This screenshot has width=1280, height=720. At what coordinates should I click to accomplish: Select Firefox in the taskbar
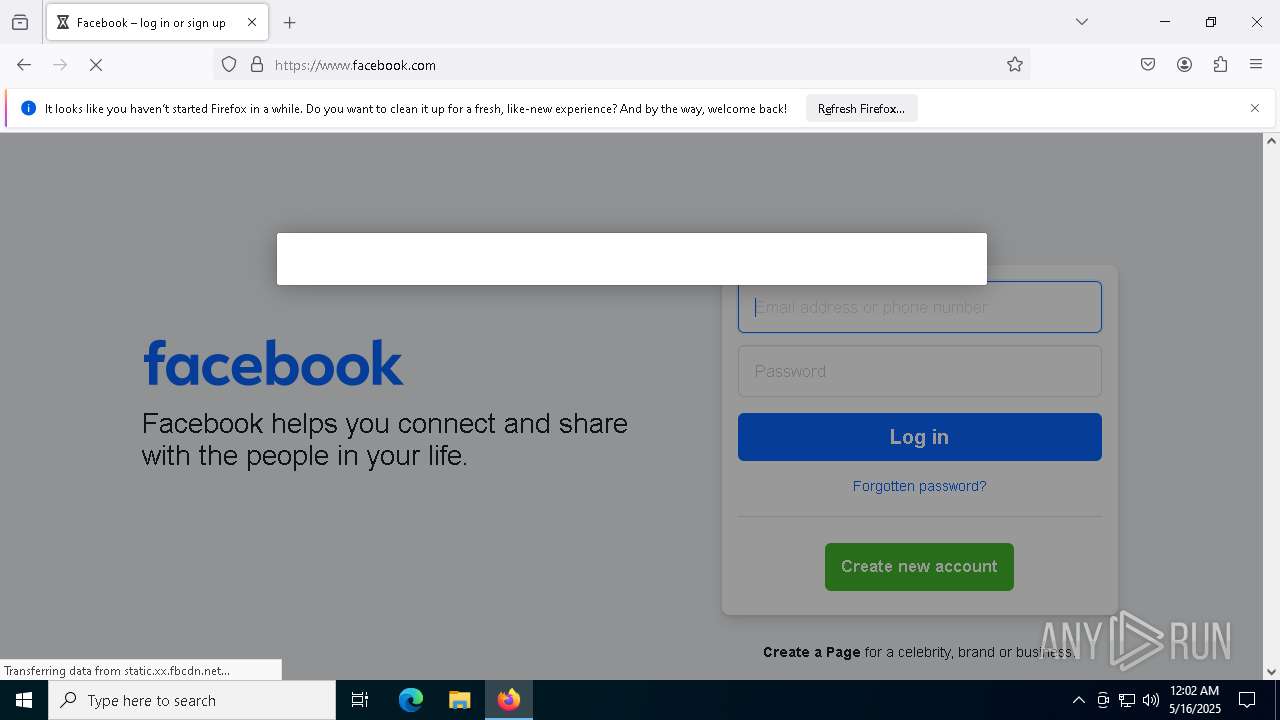(x=509, y=700)
